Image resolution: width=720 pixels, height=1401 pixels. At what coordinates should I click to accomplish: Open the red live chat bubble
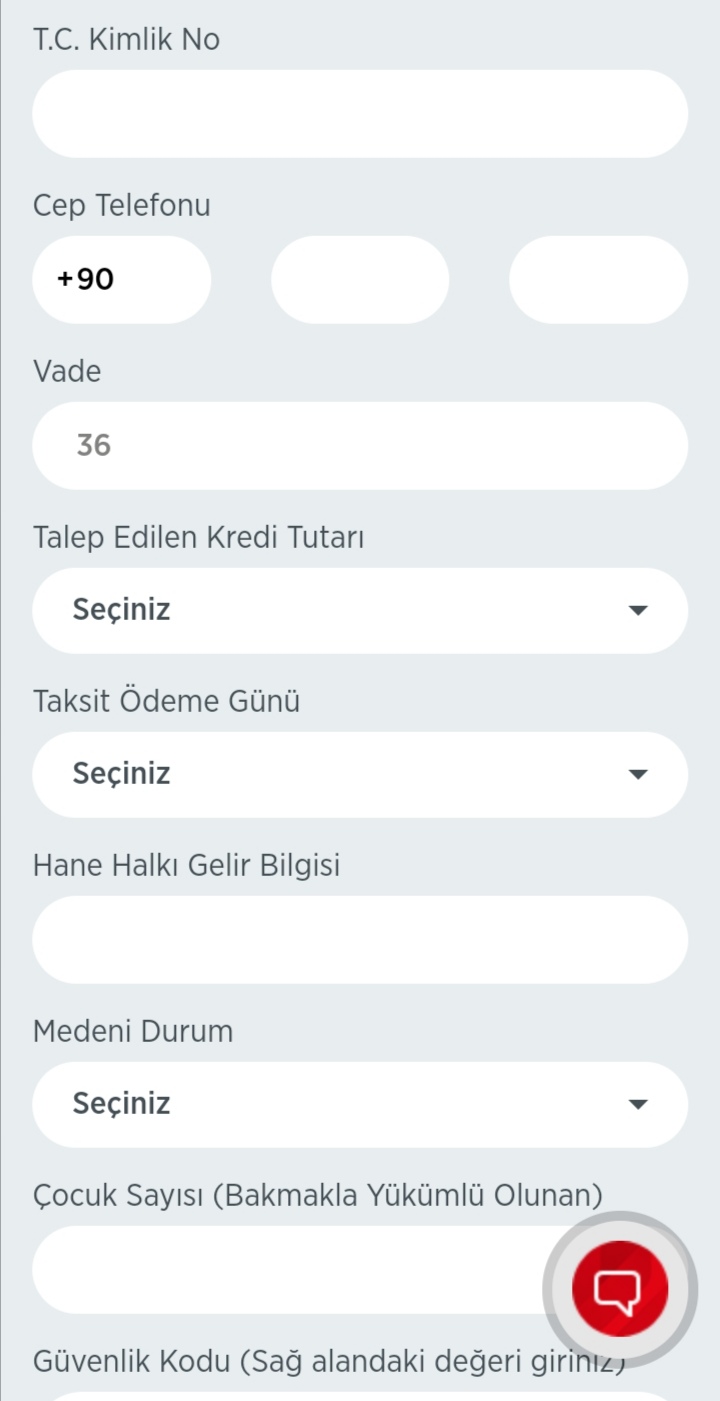click(619, 1289)
